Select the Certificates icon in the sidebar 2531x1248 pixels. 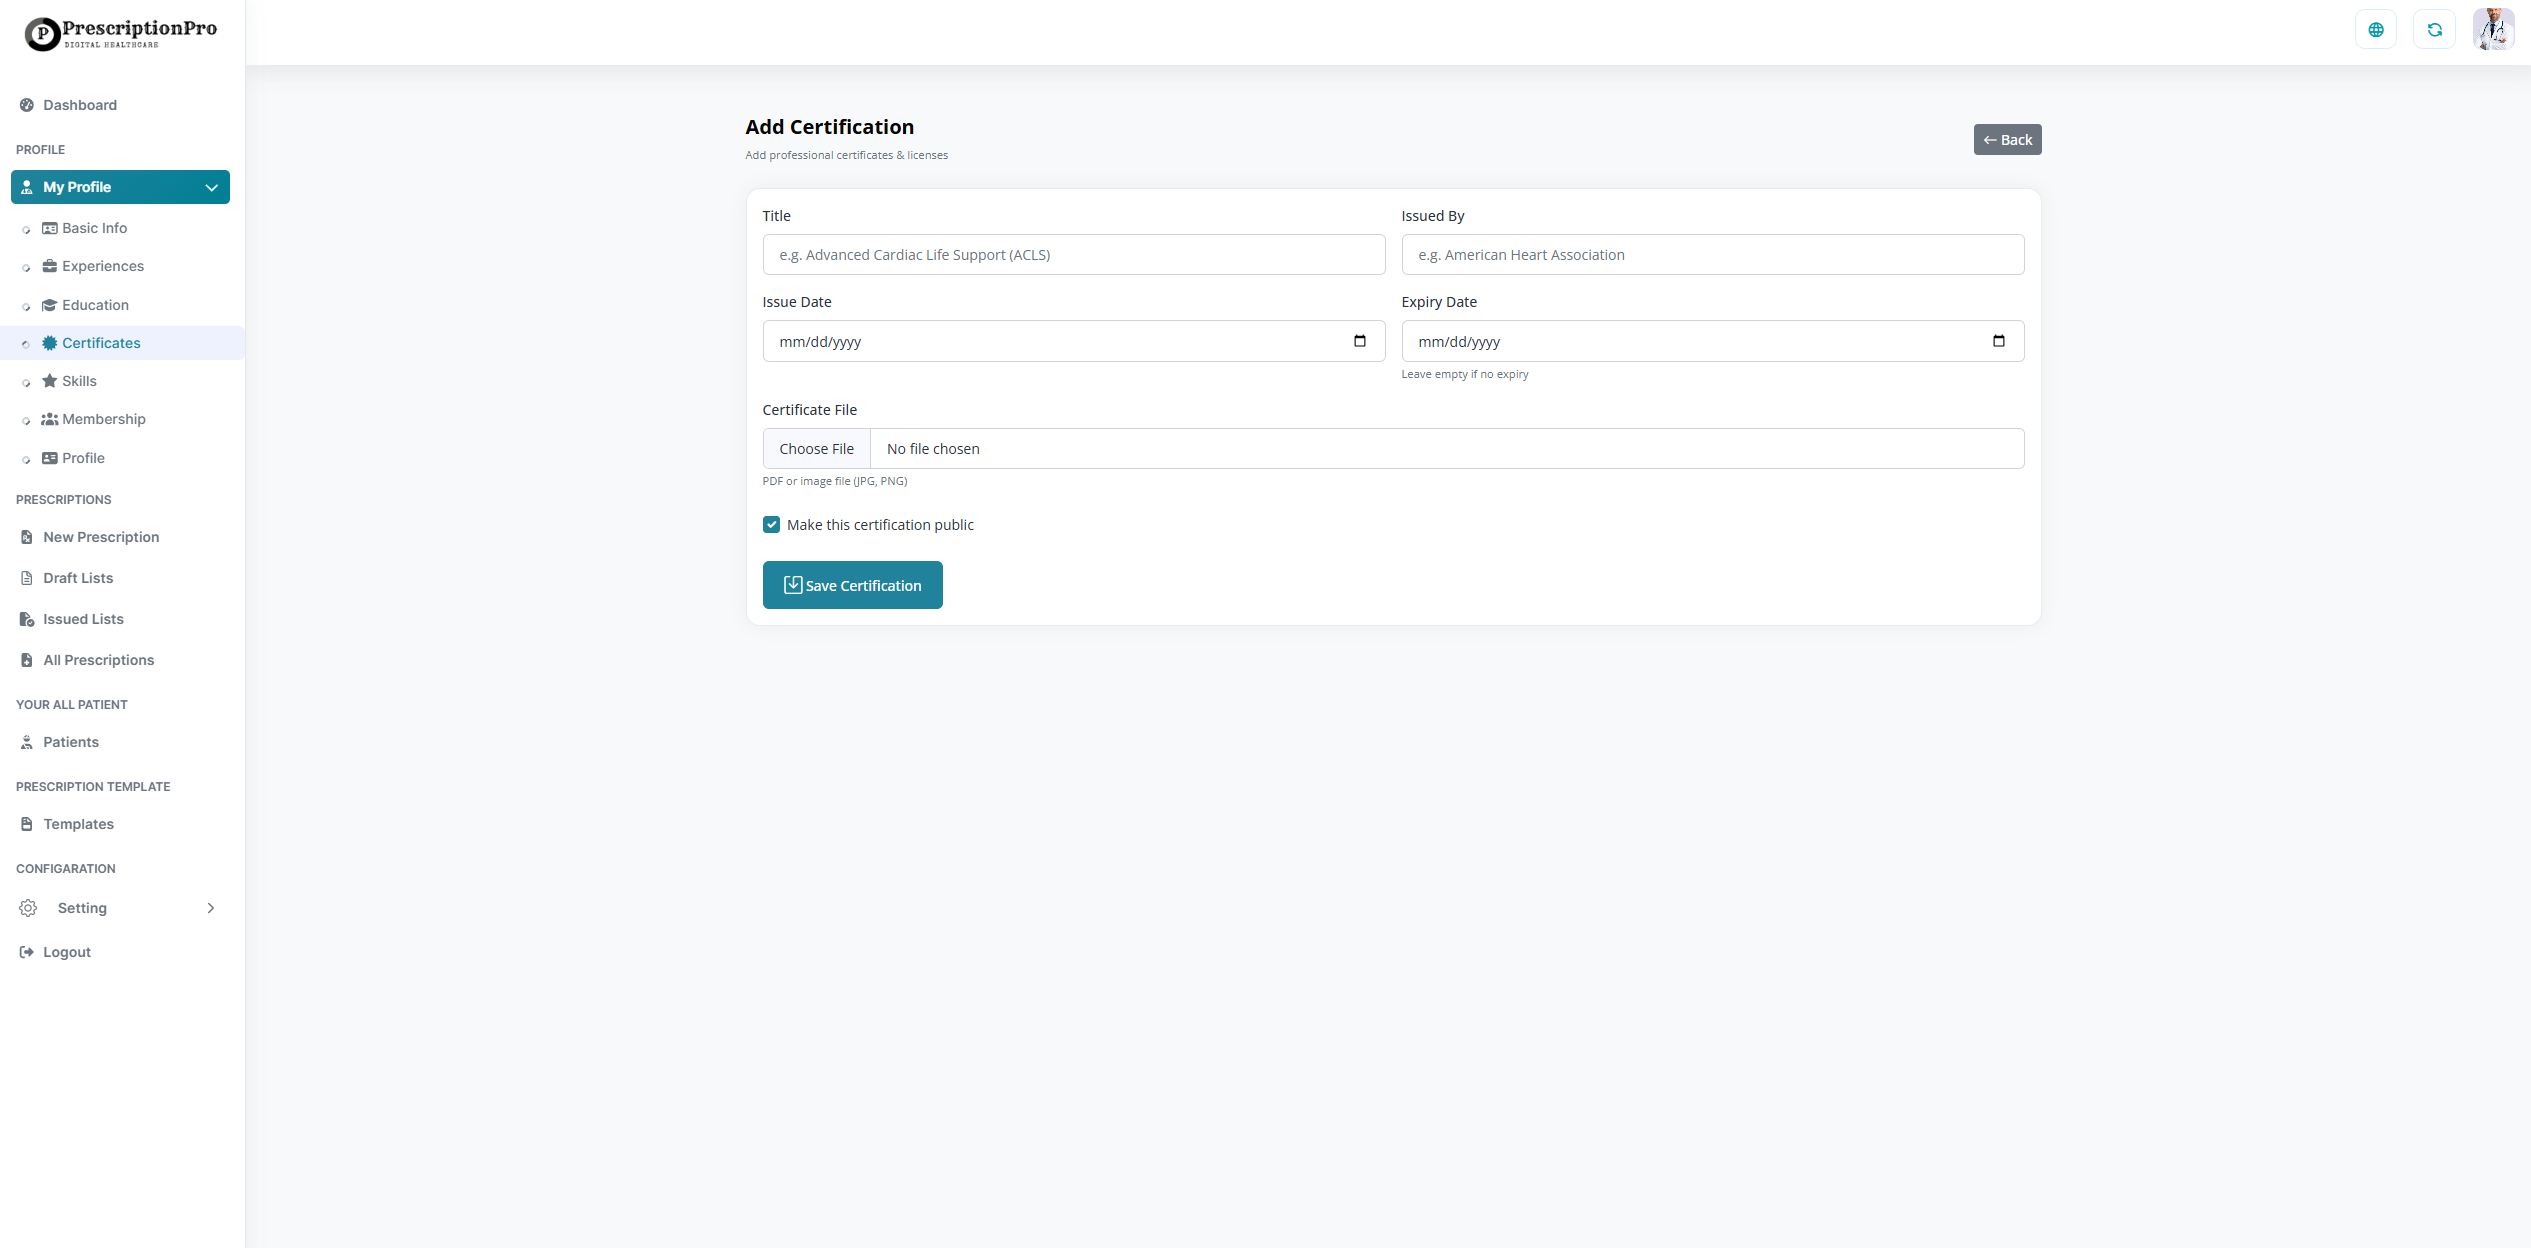(x=50, y=342)
